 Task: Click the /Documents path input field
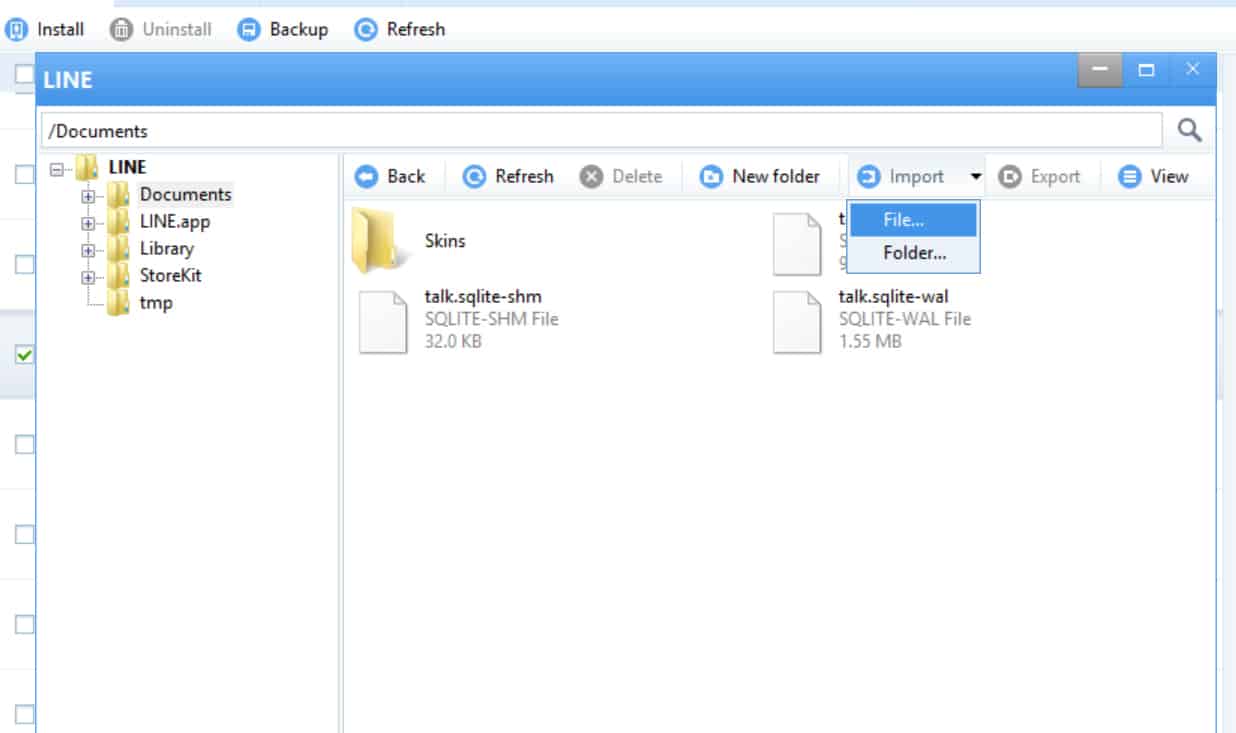(600, 131)
